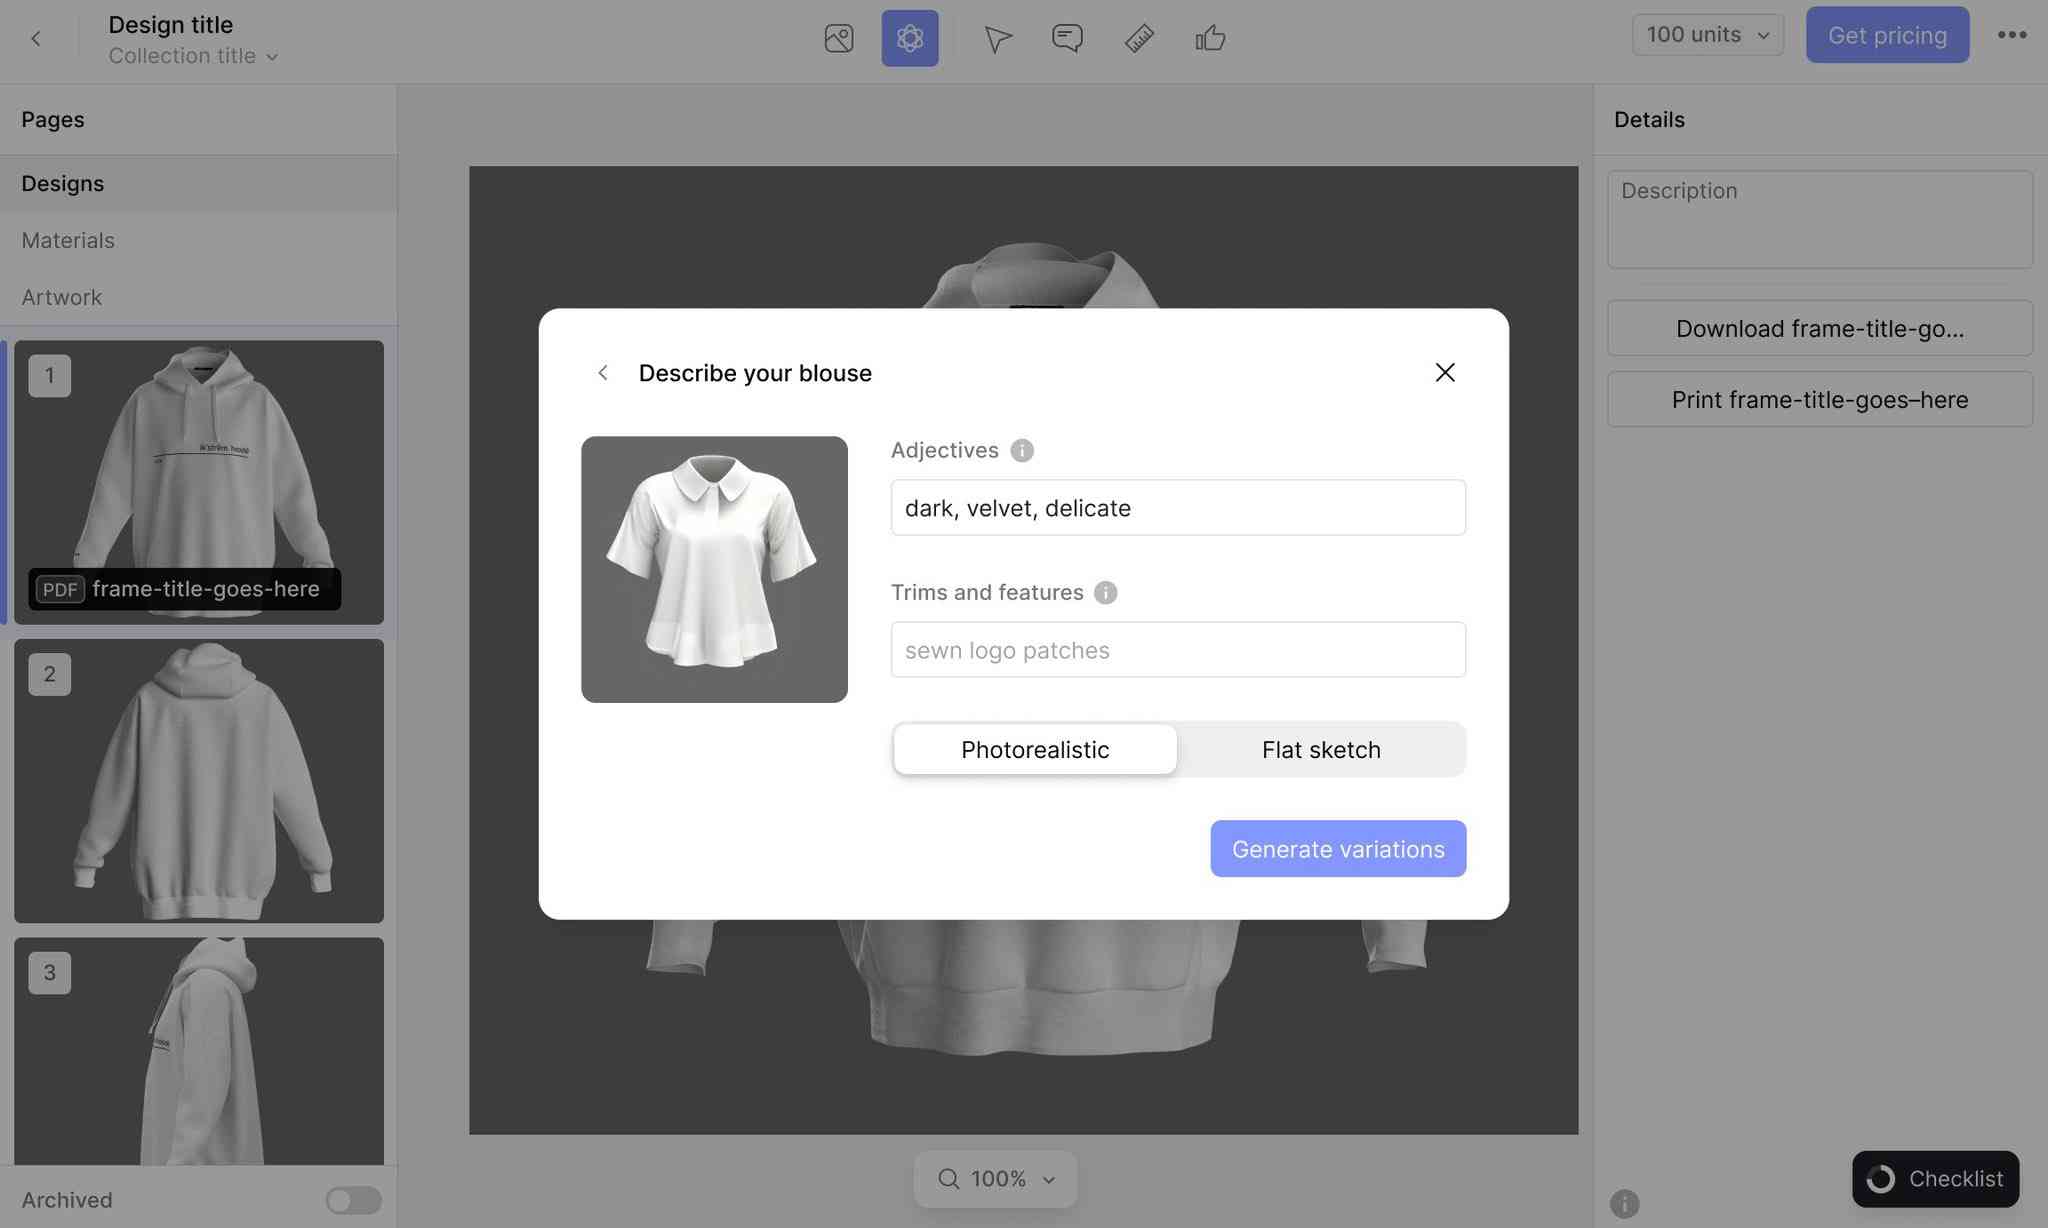
Task: Click Generate variations button
Action: click(x=1338, y=848)
